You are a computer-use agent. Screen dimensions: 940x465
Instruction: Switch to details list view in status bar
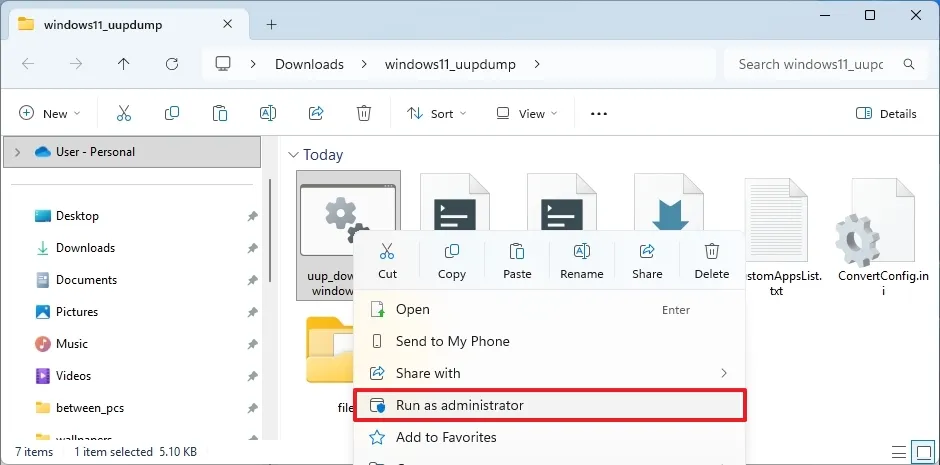point(899,452)
